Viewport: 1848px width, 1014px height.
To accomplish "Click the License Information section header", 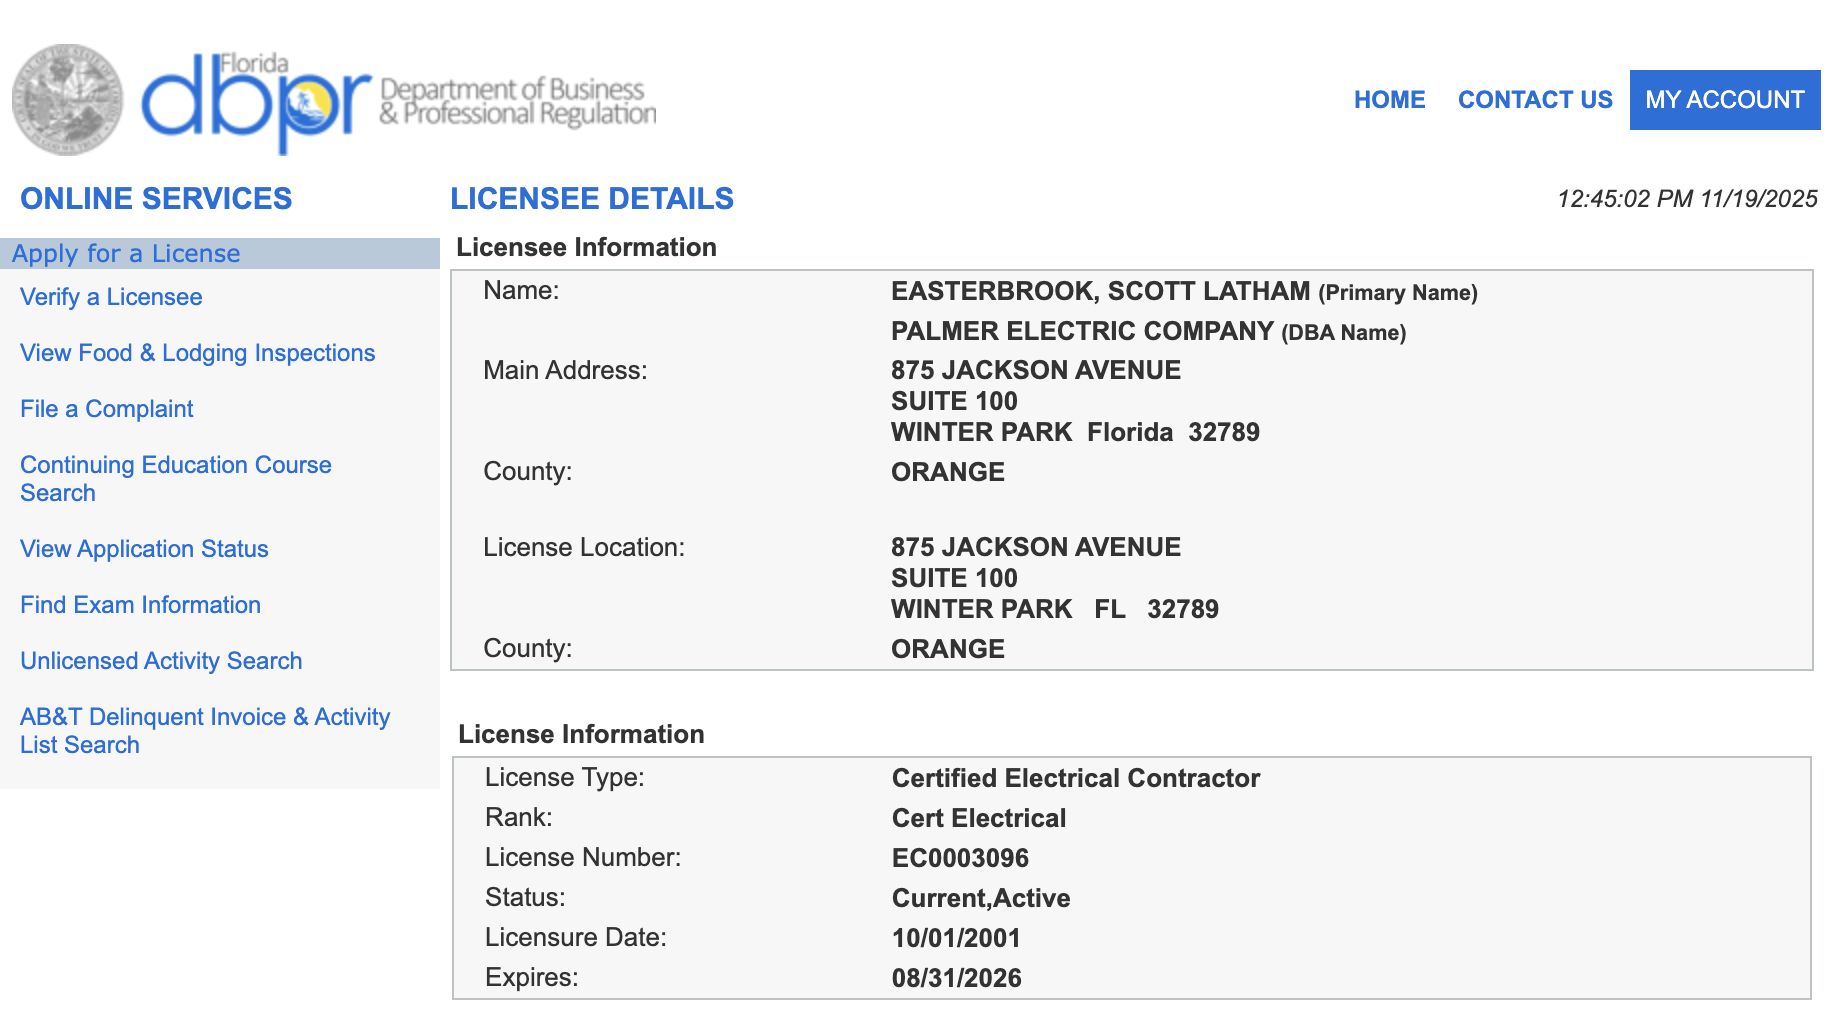I will [580, 734].
